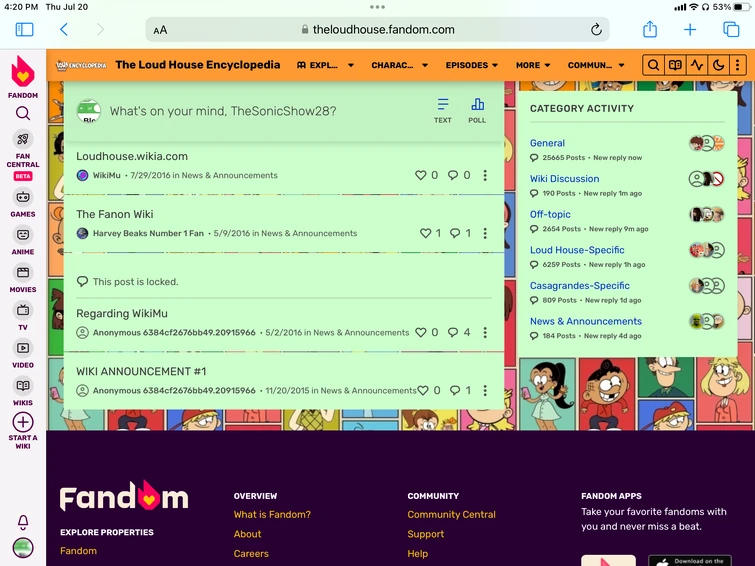Show the Safari tab overview
Image resolution: width=755 pixels, height=566 pixels.
click(x=731, y=29)
